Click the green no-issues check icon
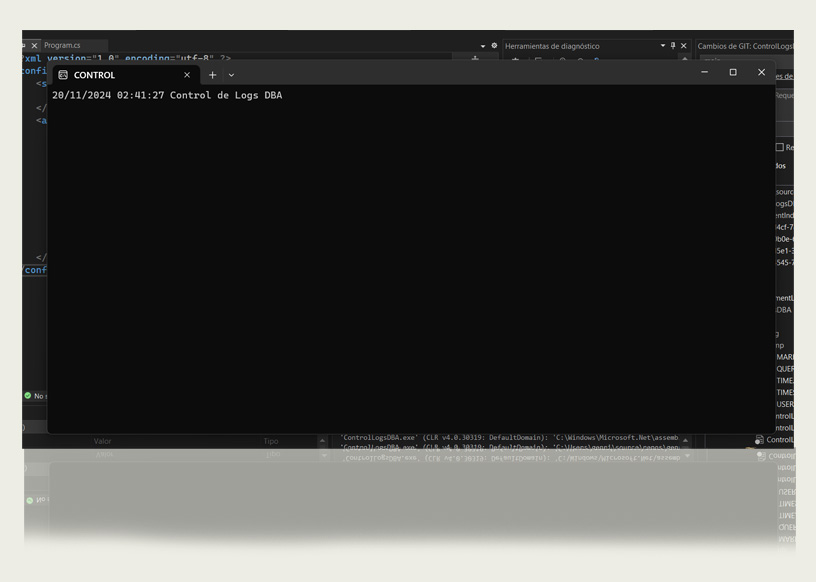 28,396
